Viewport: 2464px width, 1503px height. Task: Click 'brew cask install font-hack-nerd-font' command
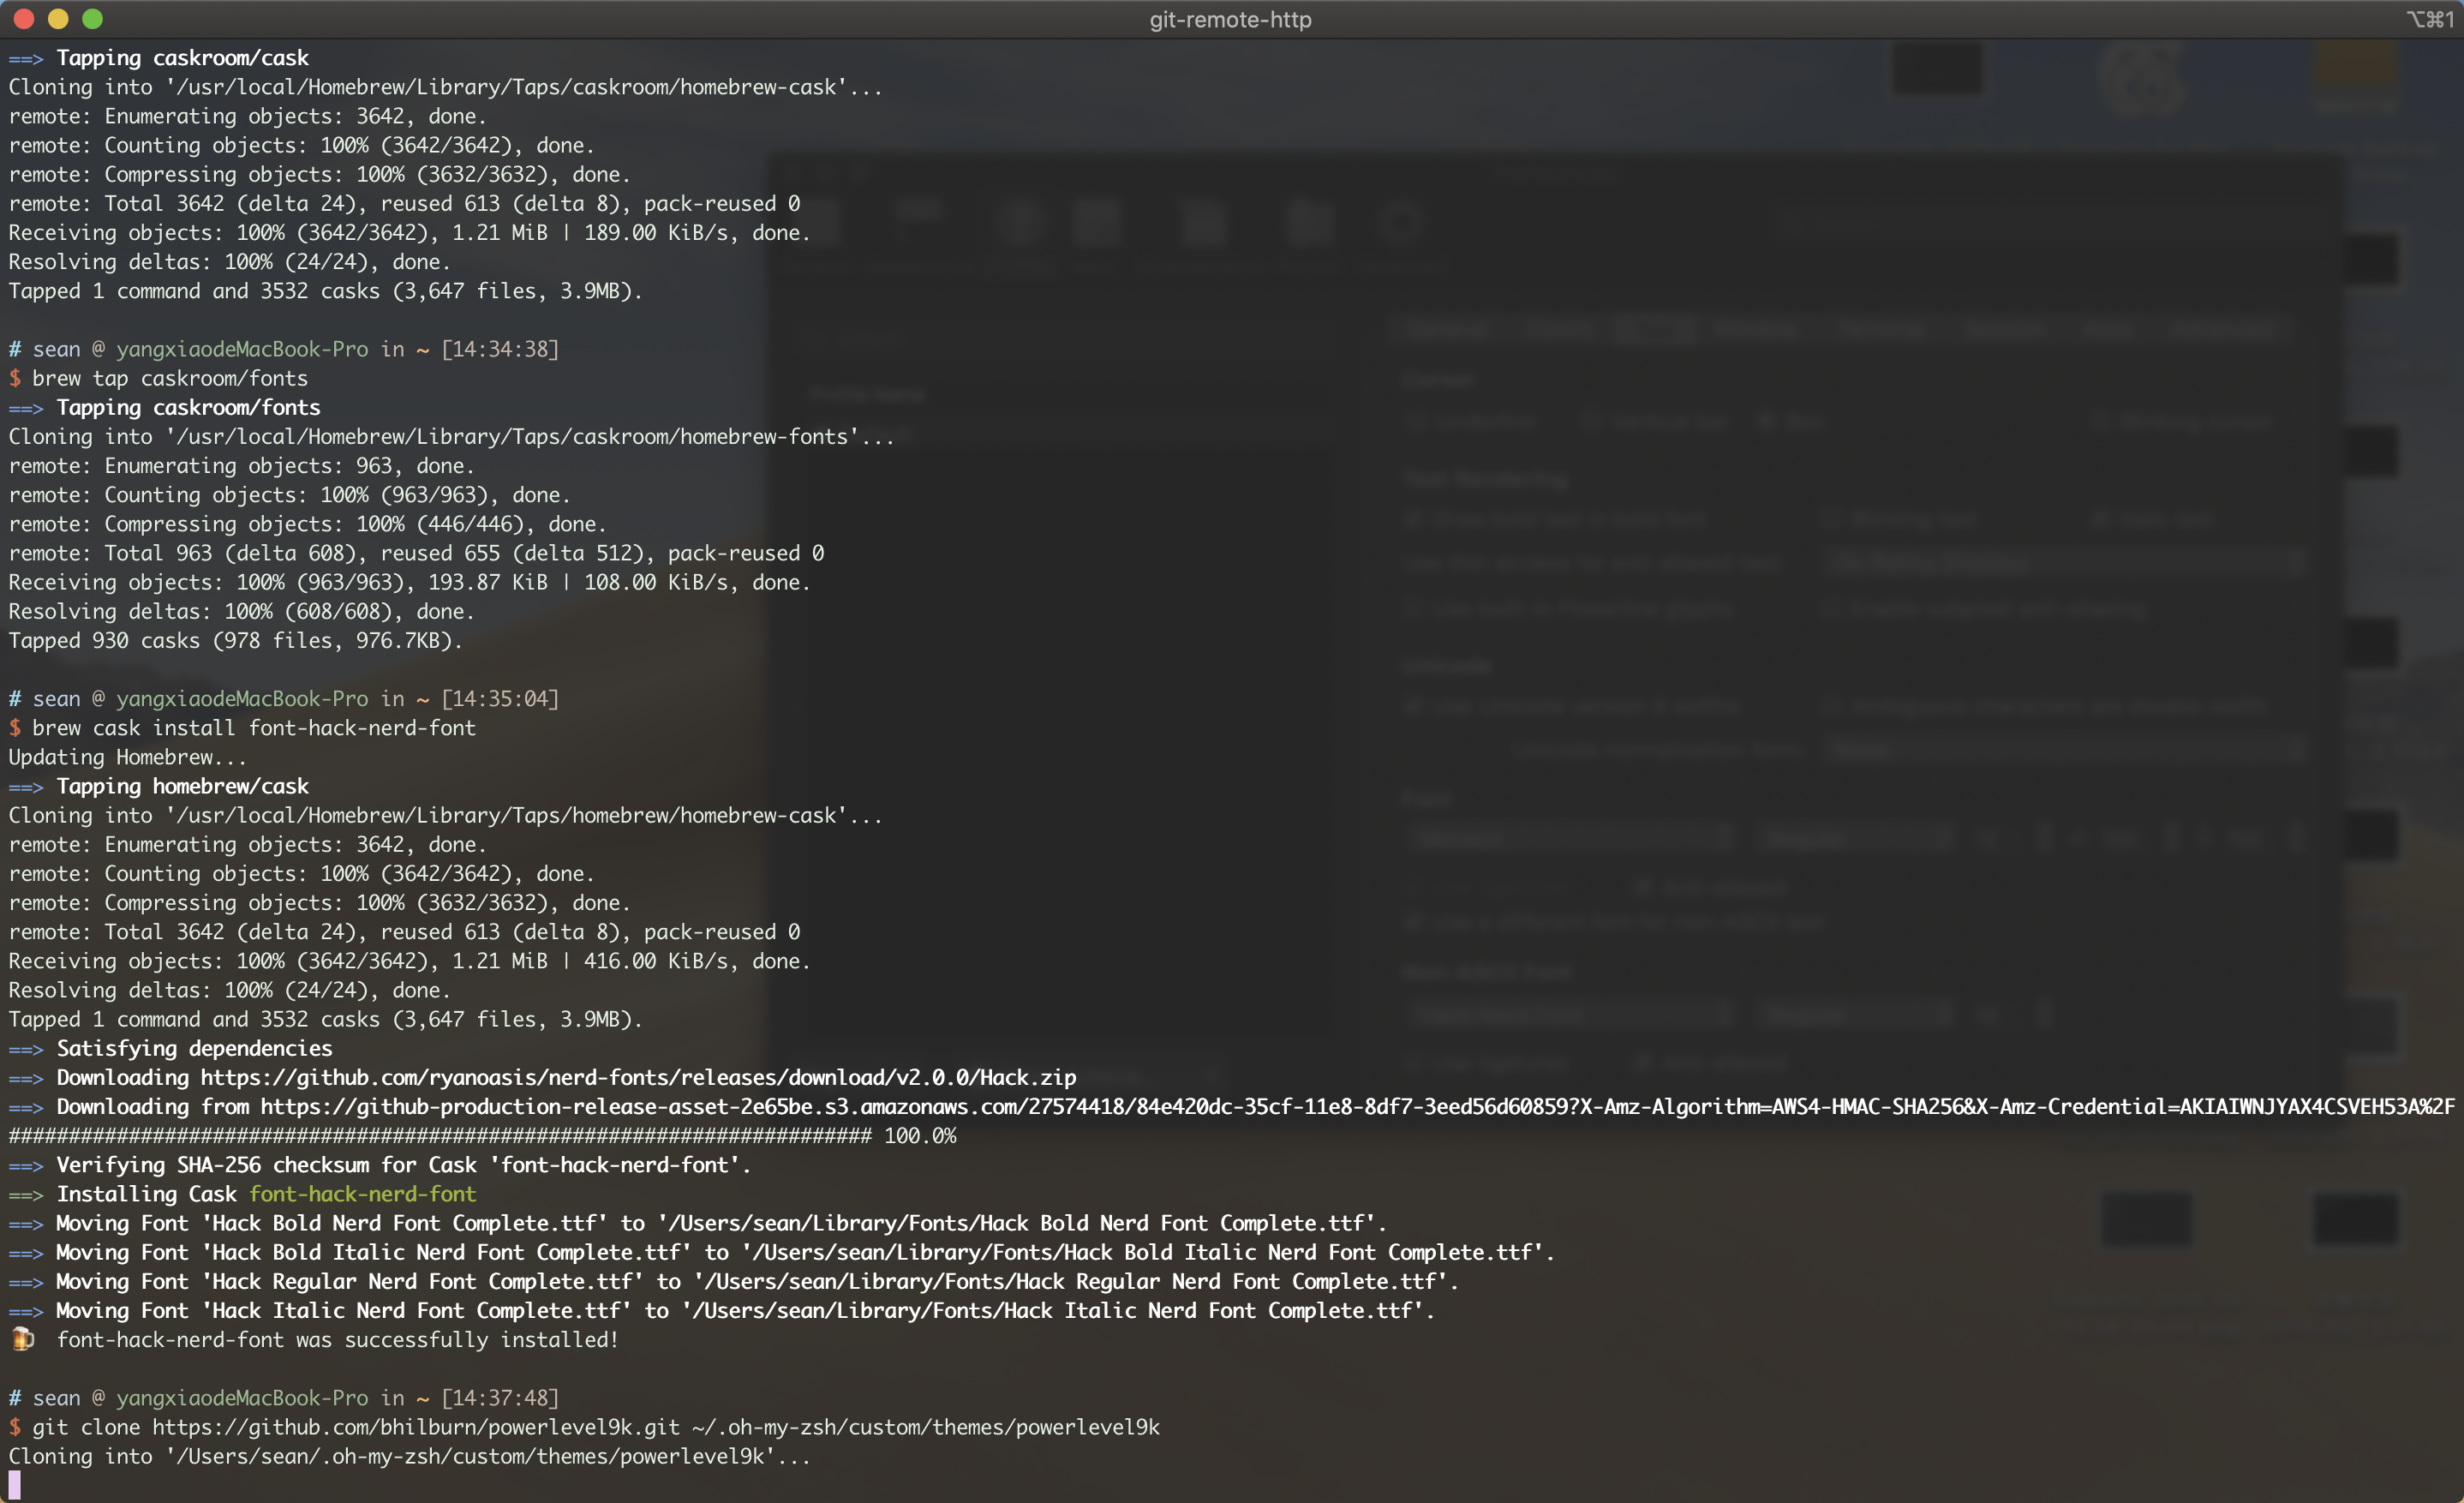(253, 728)
